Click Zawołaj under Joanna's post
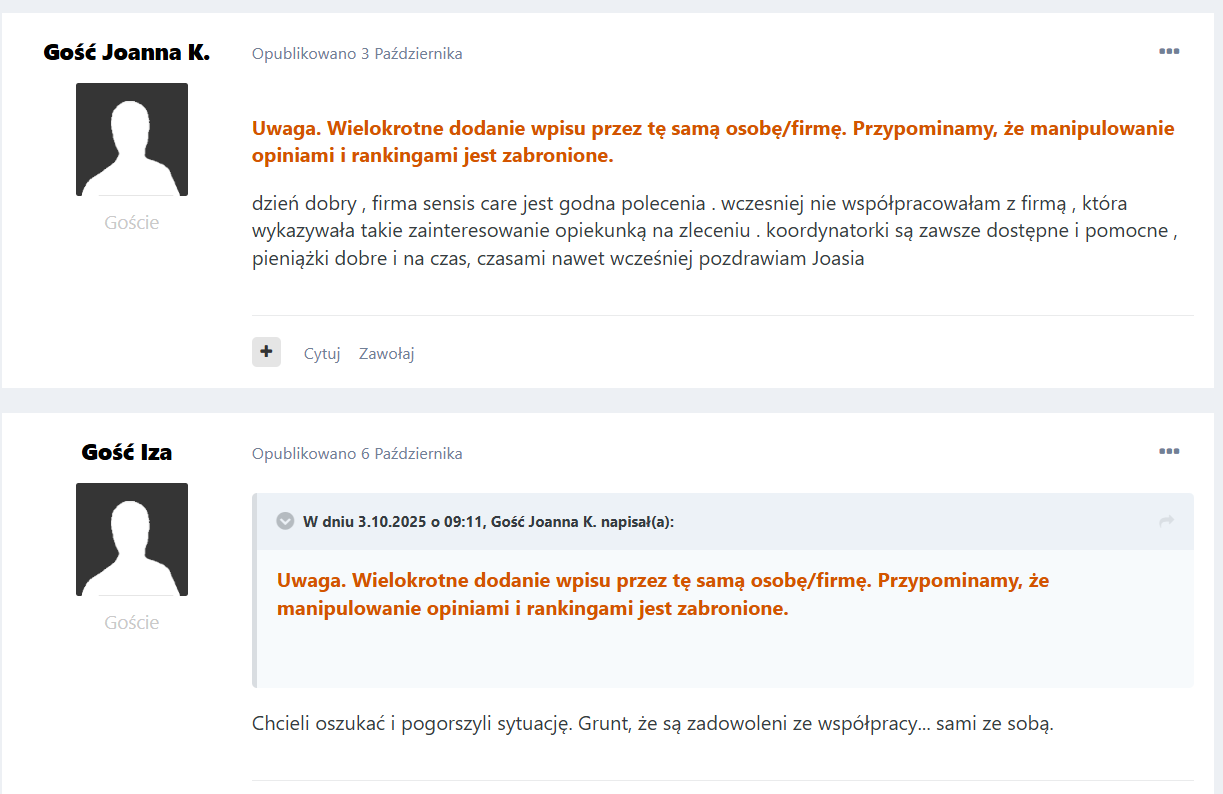Viewport: 1223px width, 794px height. click(387, 353)
